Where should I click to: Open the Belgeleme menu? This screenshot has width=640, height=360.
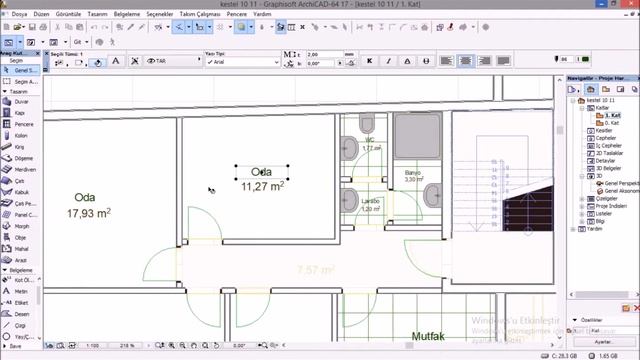pyautogui.click(x=127, y=14)
